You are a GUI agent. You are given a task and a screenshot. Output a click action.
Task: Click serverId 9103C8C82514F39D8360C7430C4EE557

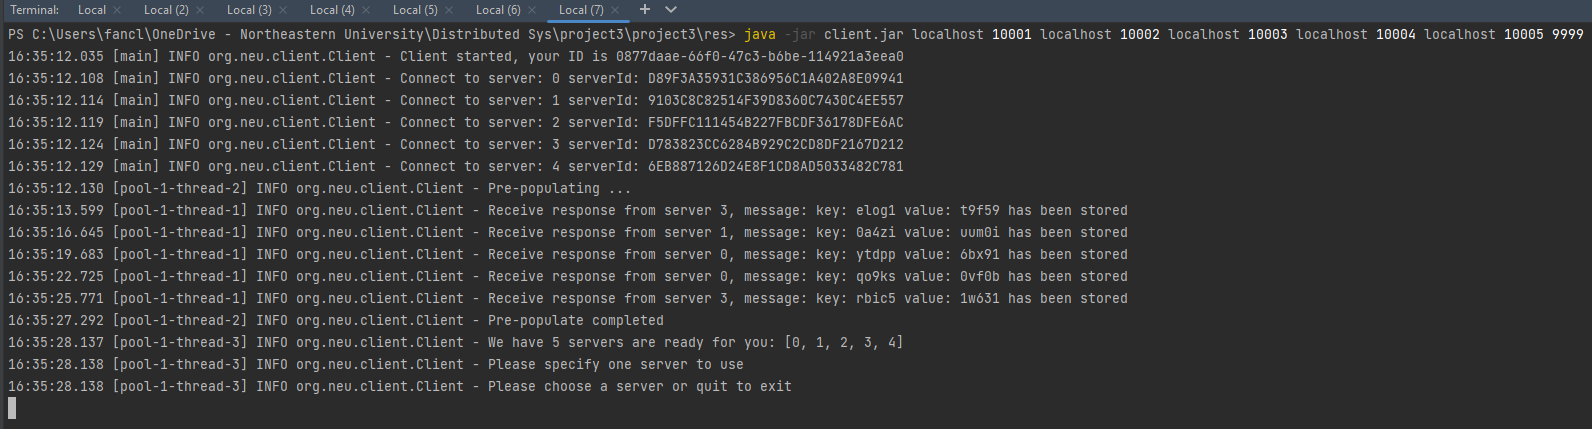pos(776,100)
